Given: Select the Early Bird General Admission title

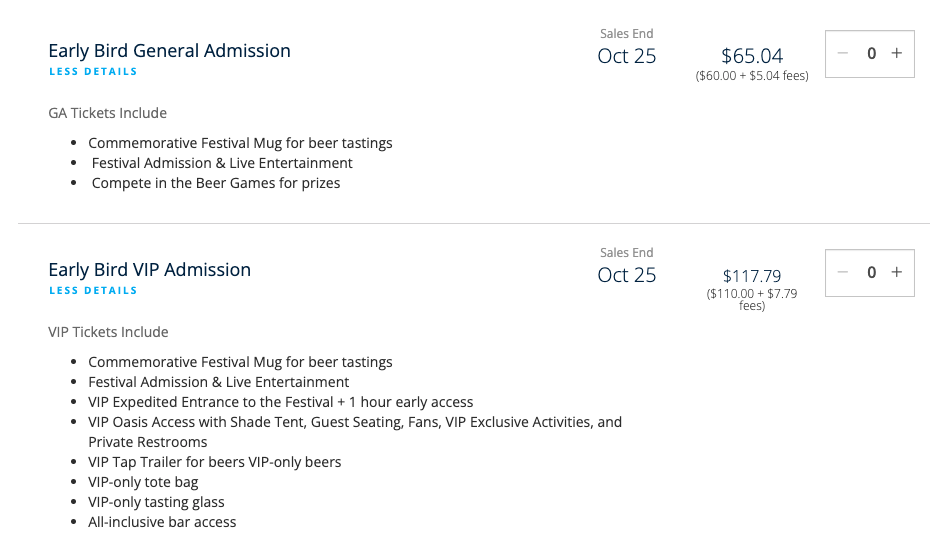Looking at the screenshot, I should click(169, 51).
